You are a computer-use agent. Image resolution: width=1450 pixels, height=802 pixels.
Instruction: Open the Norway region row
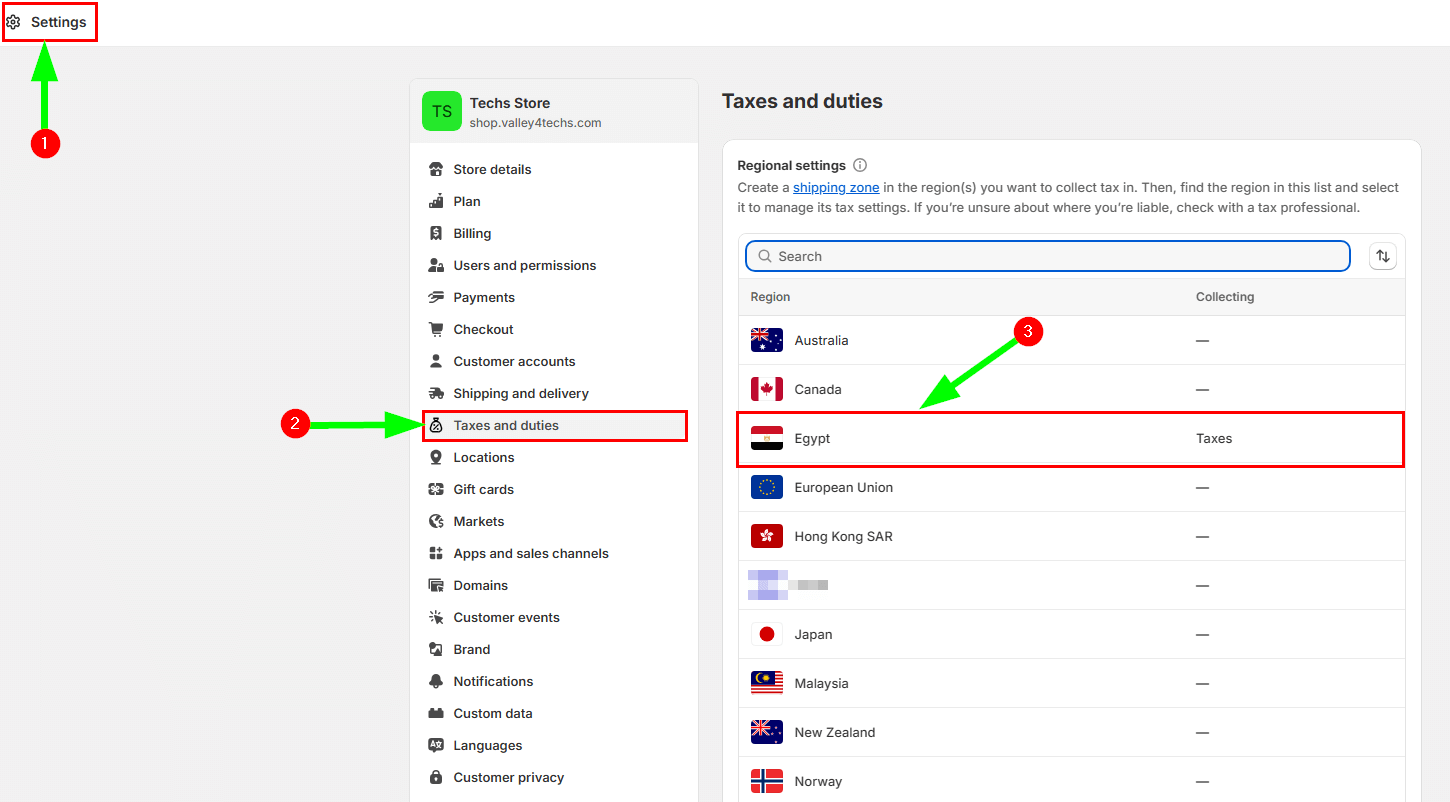(x=1072, y=781)
